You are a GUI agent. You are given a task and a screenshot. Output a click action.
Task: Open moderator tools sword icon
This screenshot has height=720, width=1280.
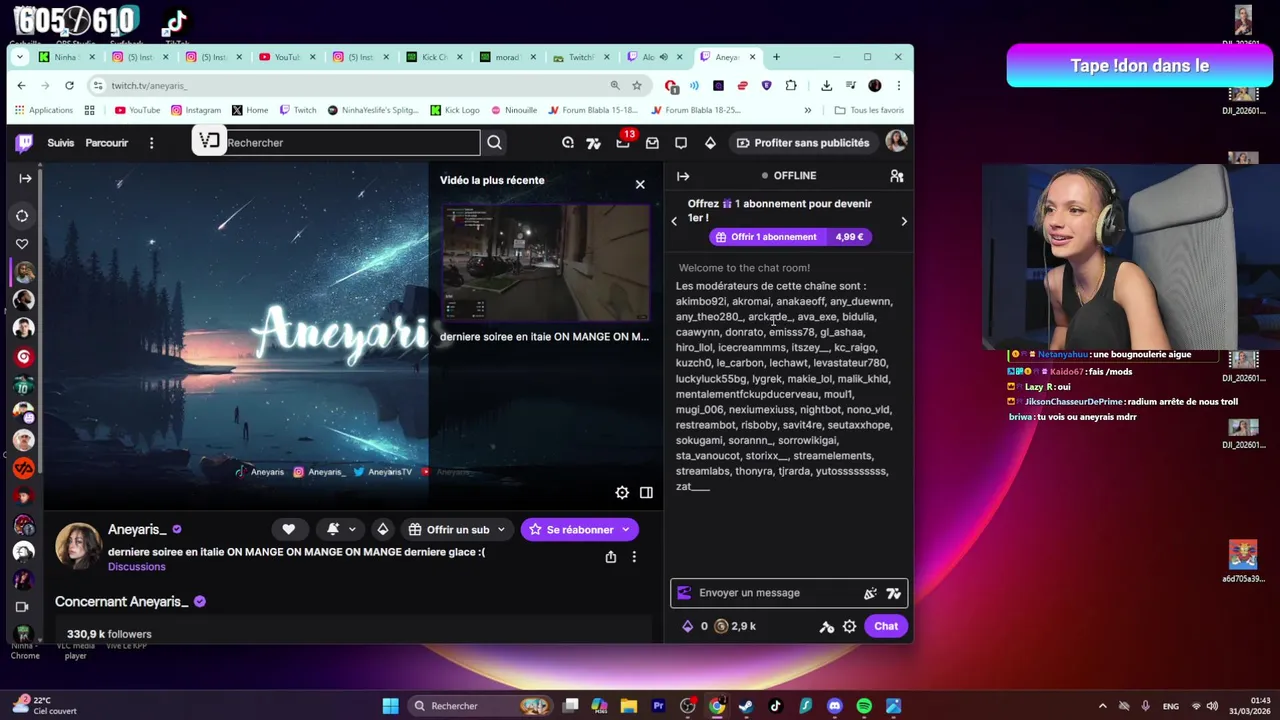tap(826, 626)
